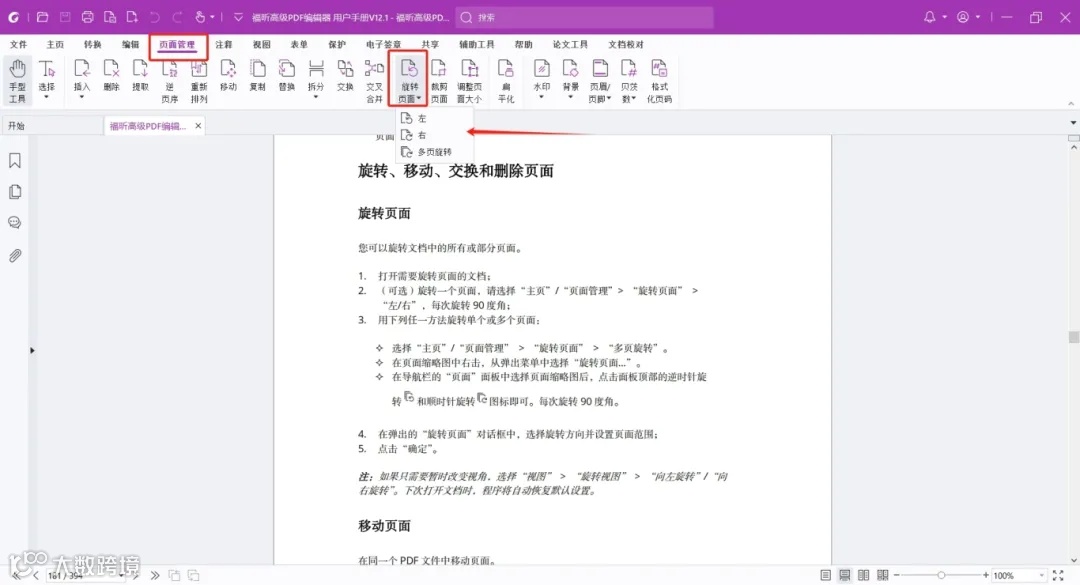Viewport: 1080px width, 585px height.
Task: Switch to the Convert (转换) ribbon tab
Action: pos(92,44)
